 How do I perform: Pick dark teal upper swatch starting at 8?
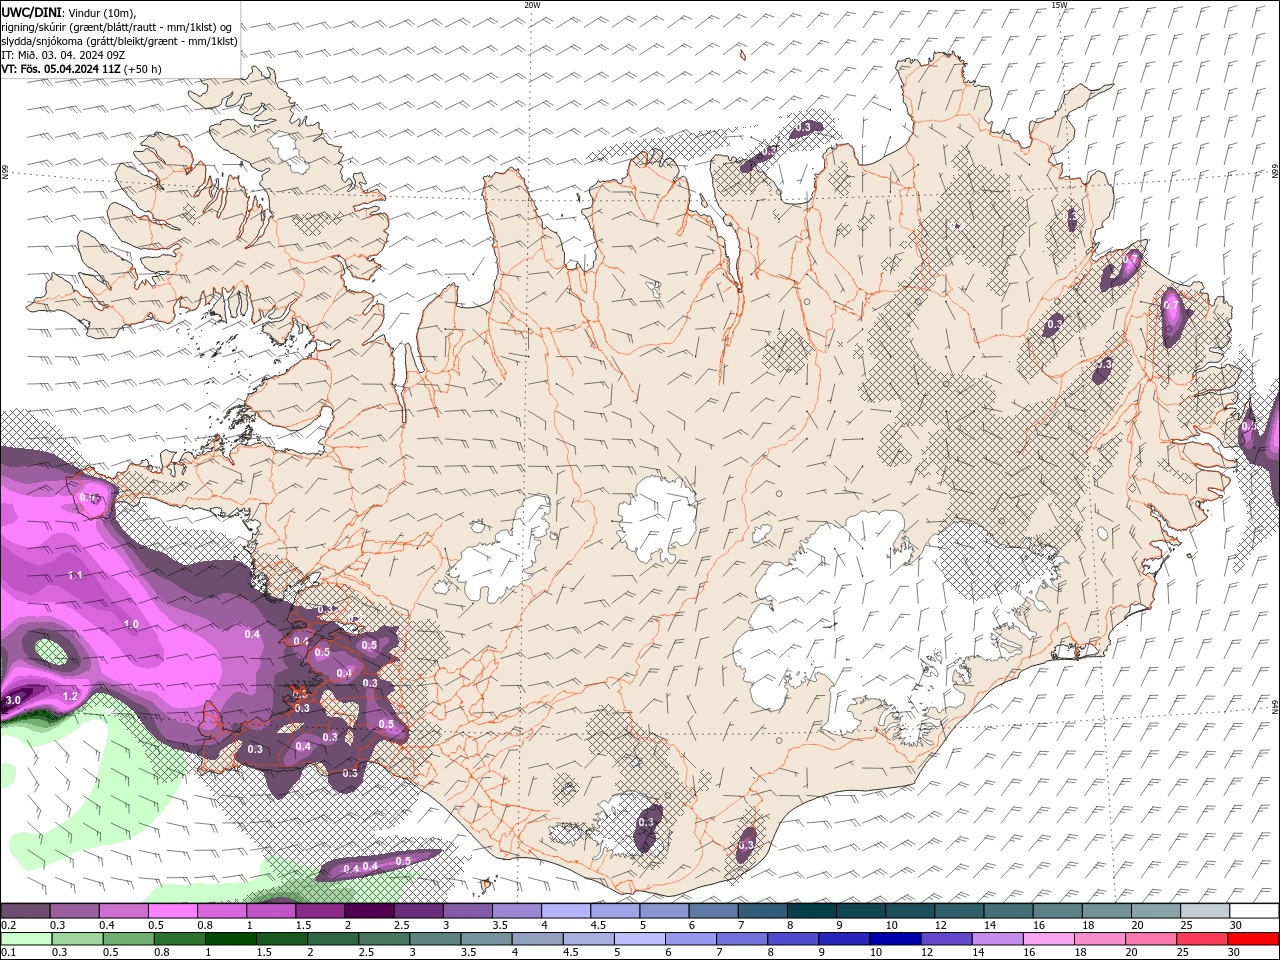click(x=811, y=911)
